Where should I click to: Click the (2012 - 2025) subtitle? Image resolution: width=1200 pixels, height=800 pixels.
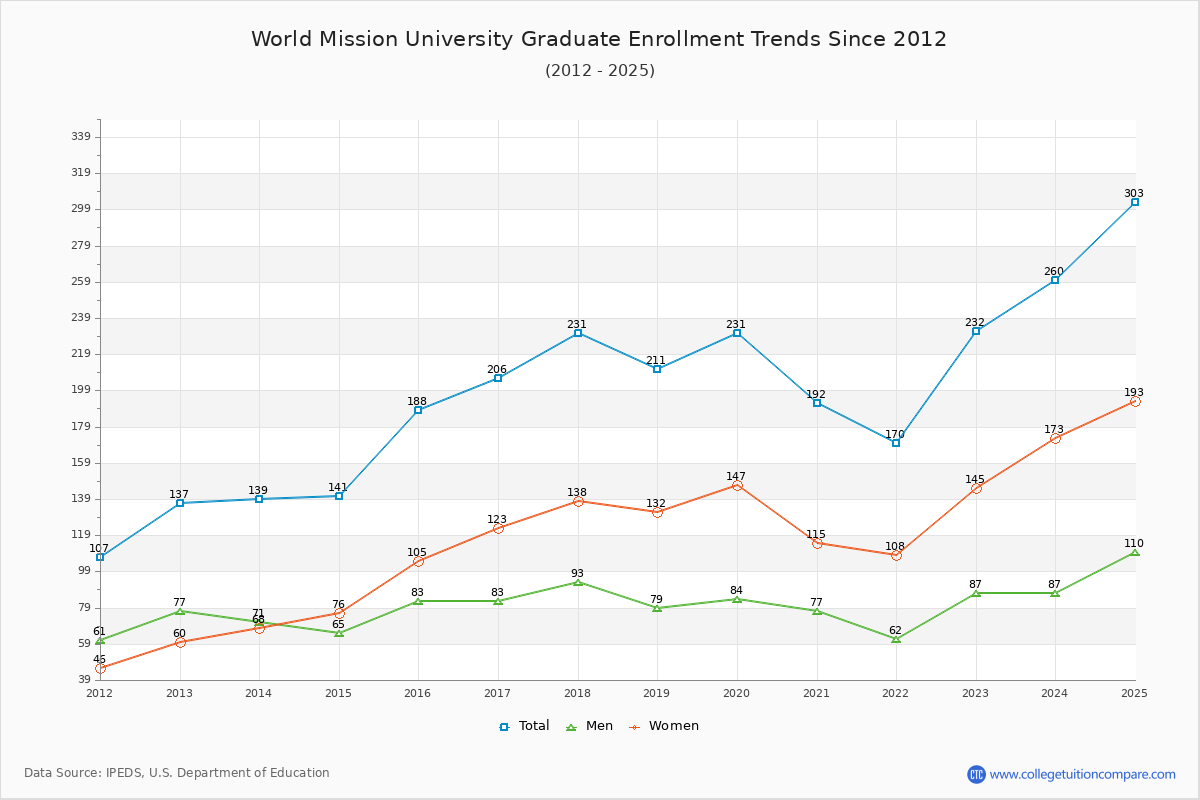coord(600,71)
